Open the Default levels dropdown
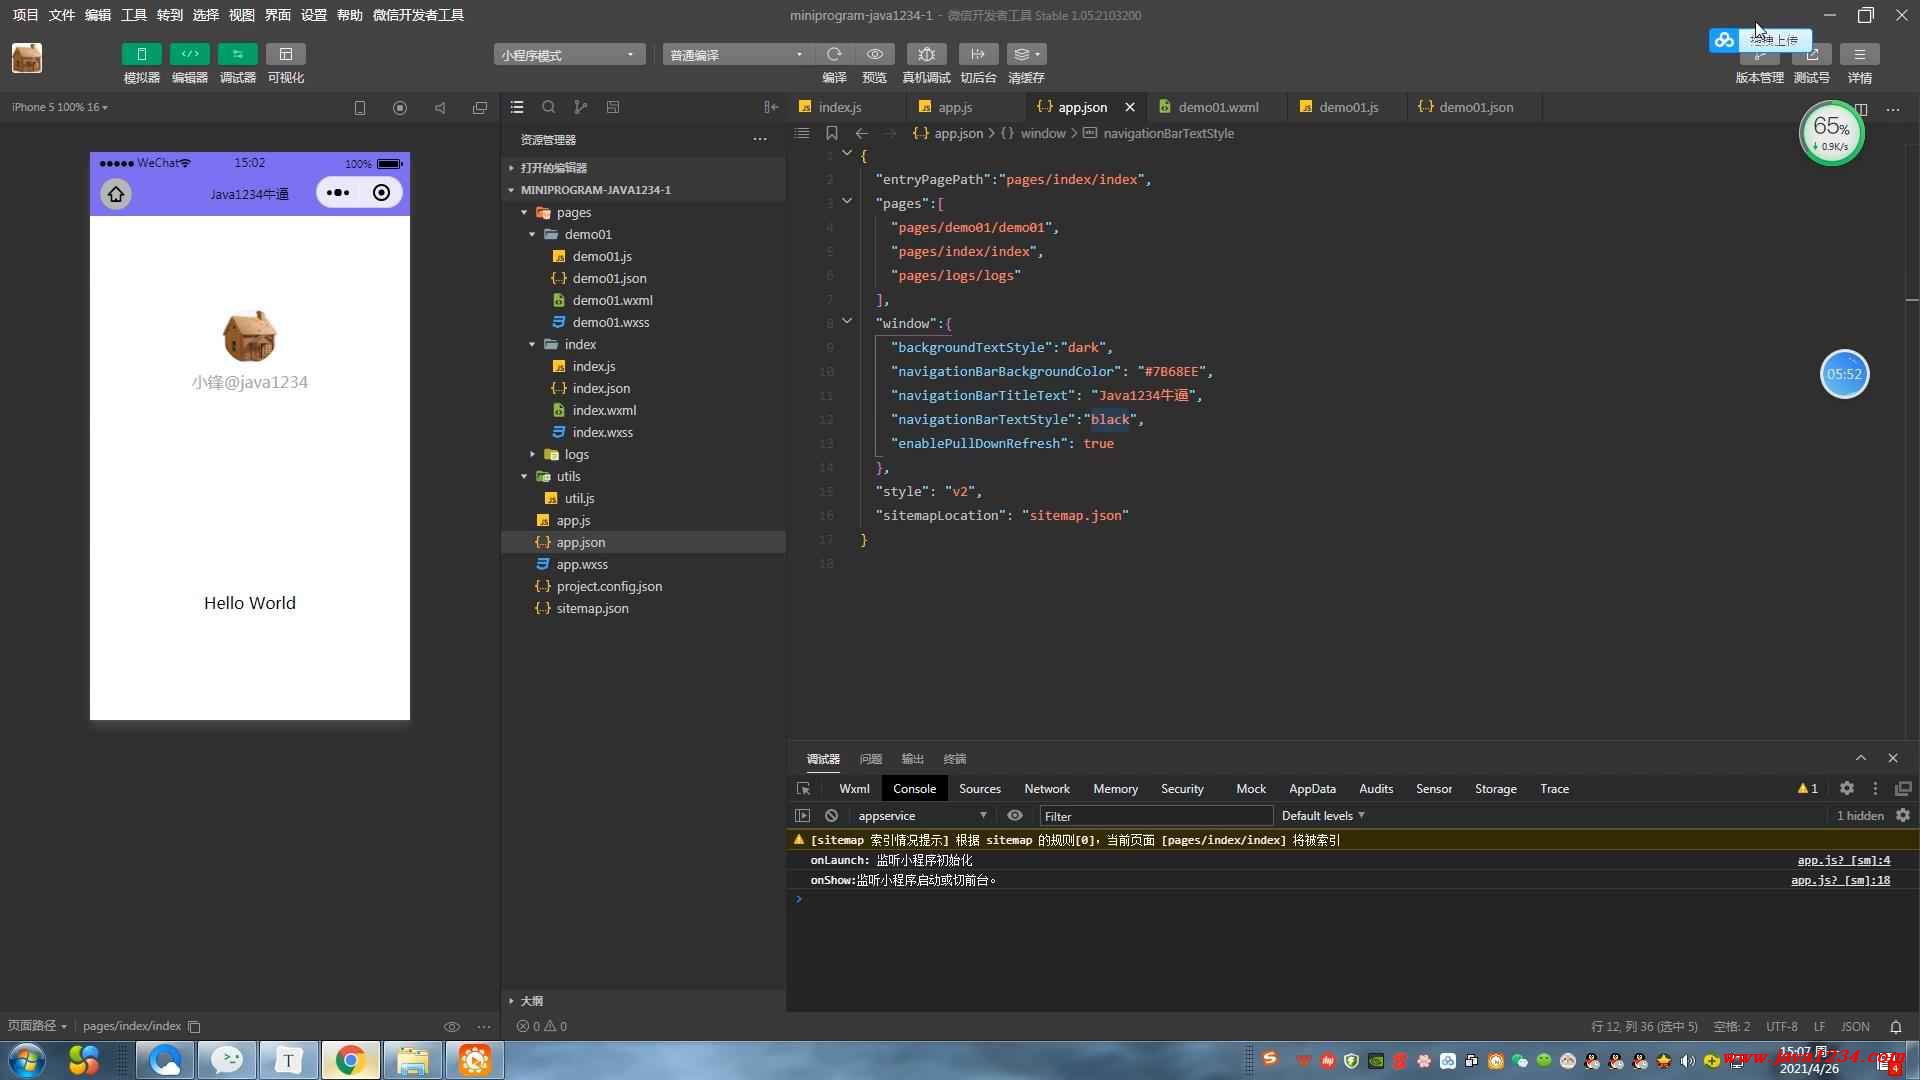 (x=1323, y=816)
